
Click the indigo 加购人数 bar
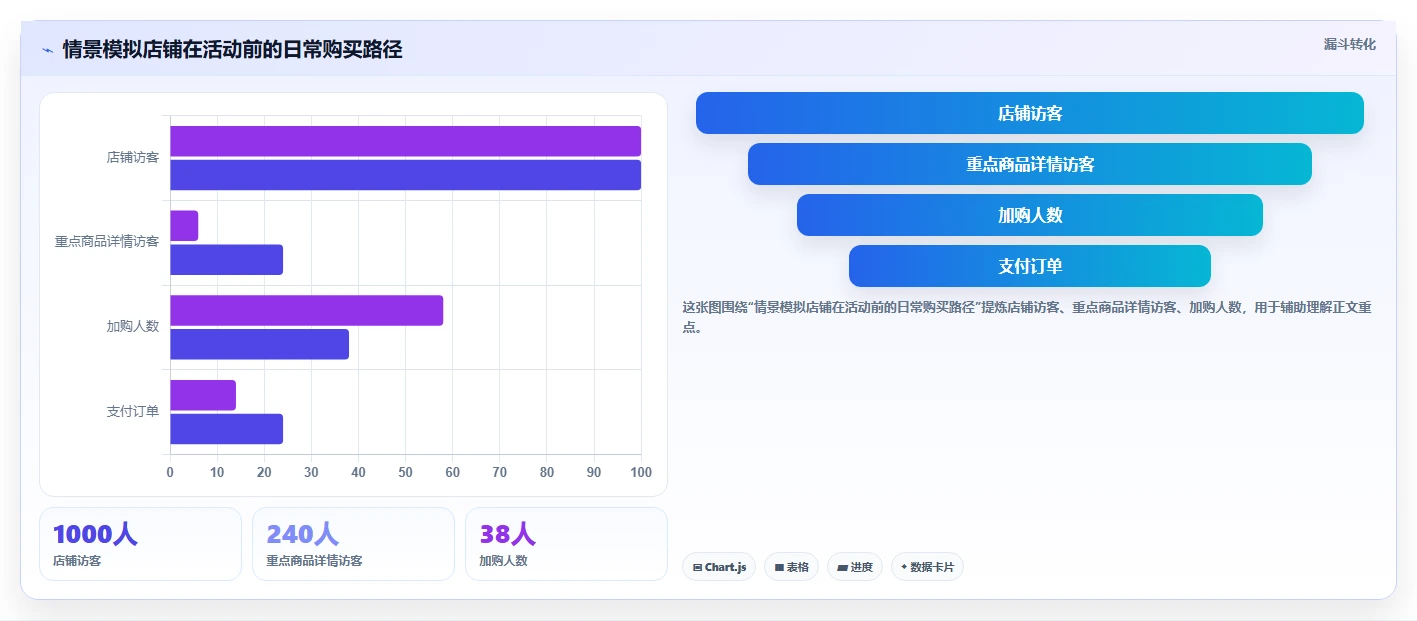click(259, 344)
